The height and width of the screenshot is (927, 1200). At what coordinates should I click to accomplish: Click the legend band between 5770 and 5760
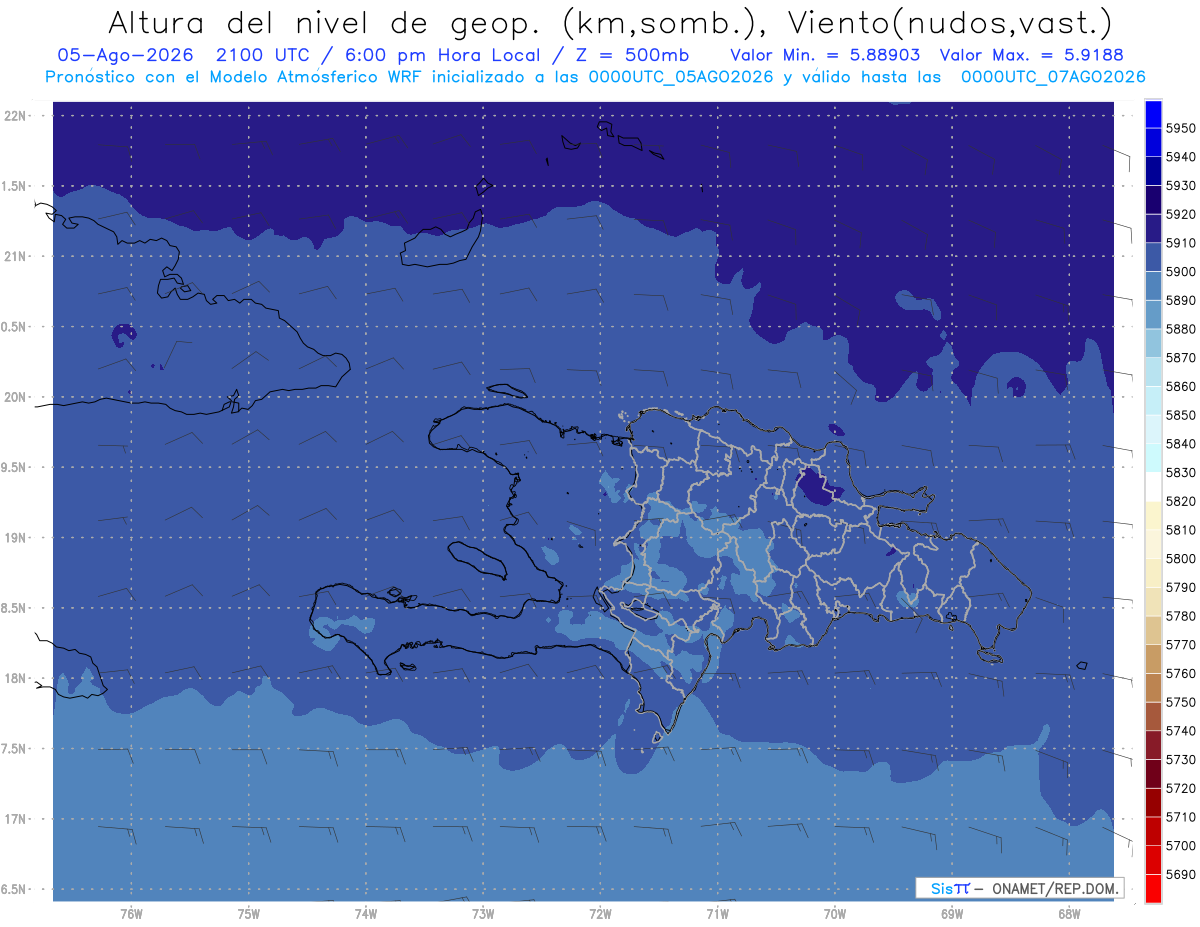coord(1152,659)
